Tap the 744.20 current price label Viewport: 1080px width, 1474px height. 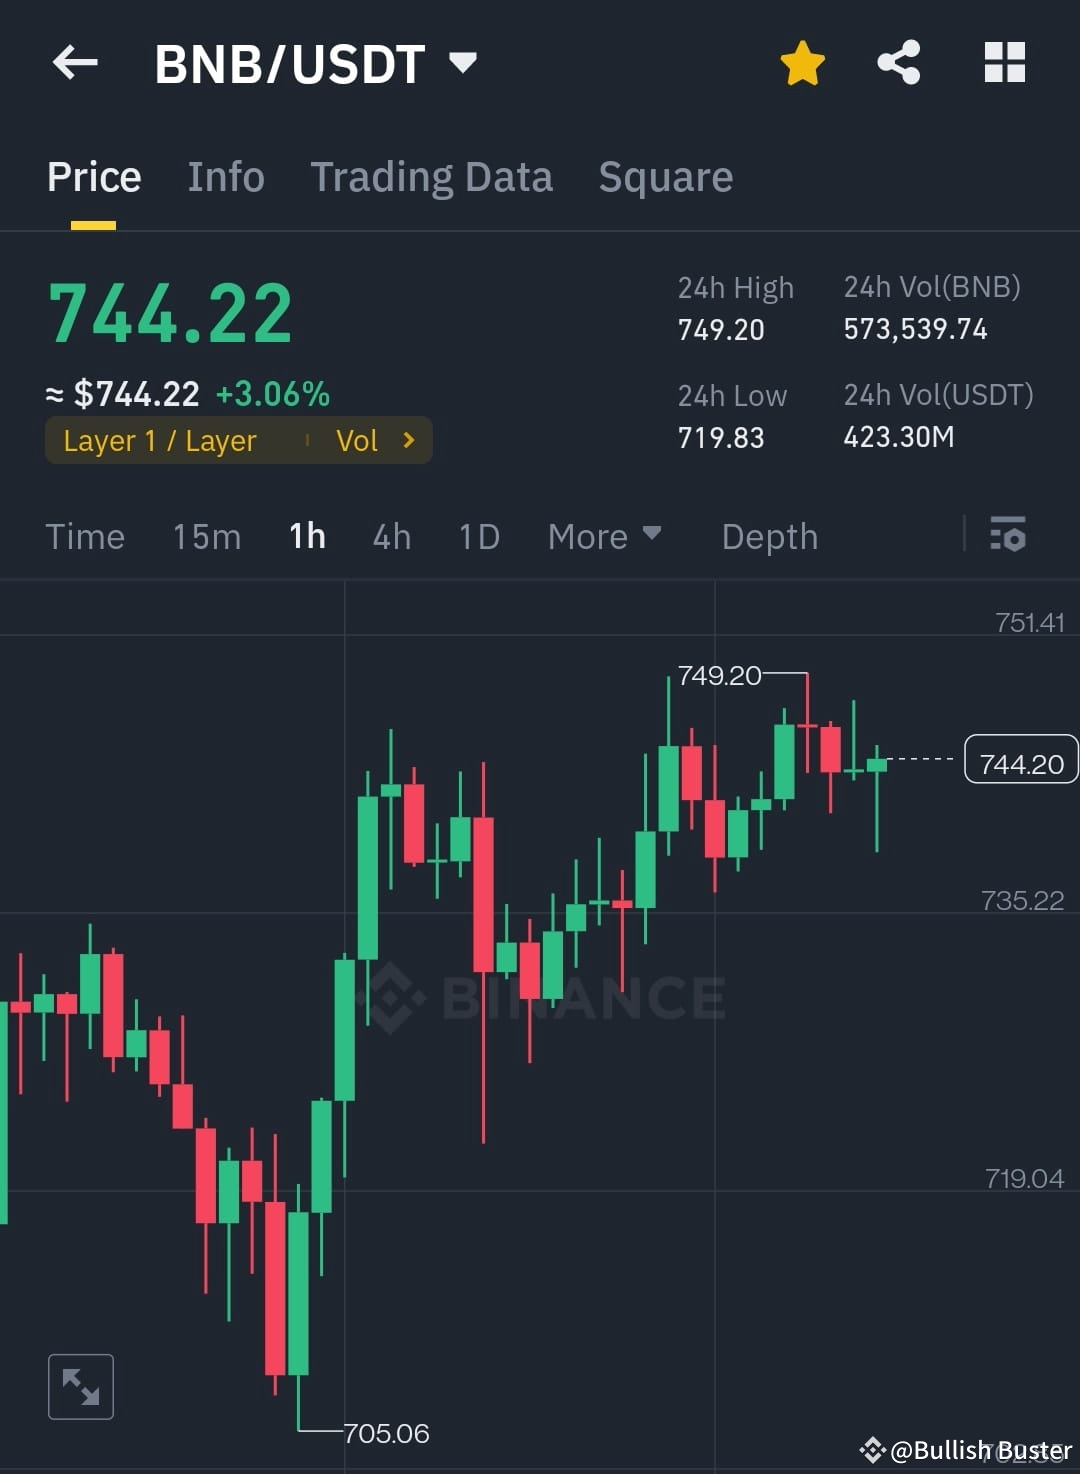[1020, 760]
